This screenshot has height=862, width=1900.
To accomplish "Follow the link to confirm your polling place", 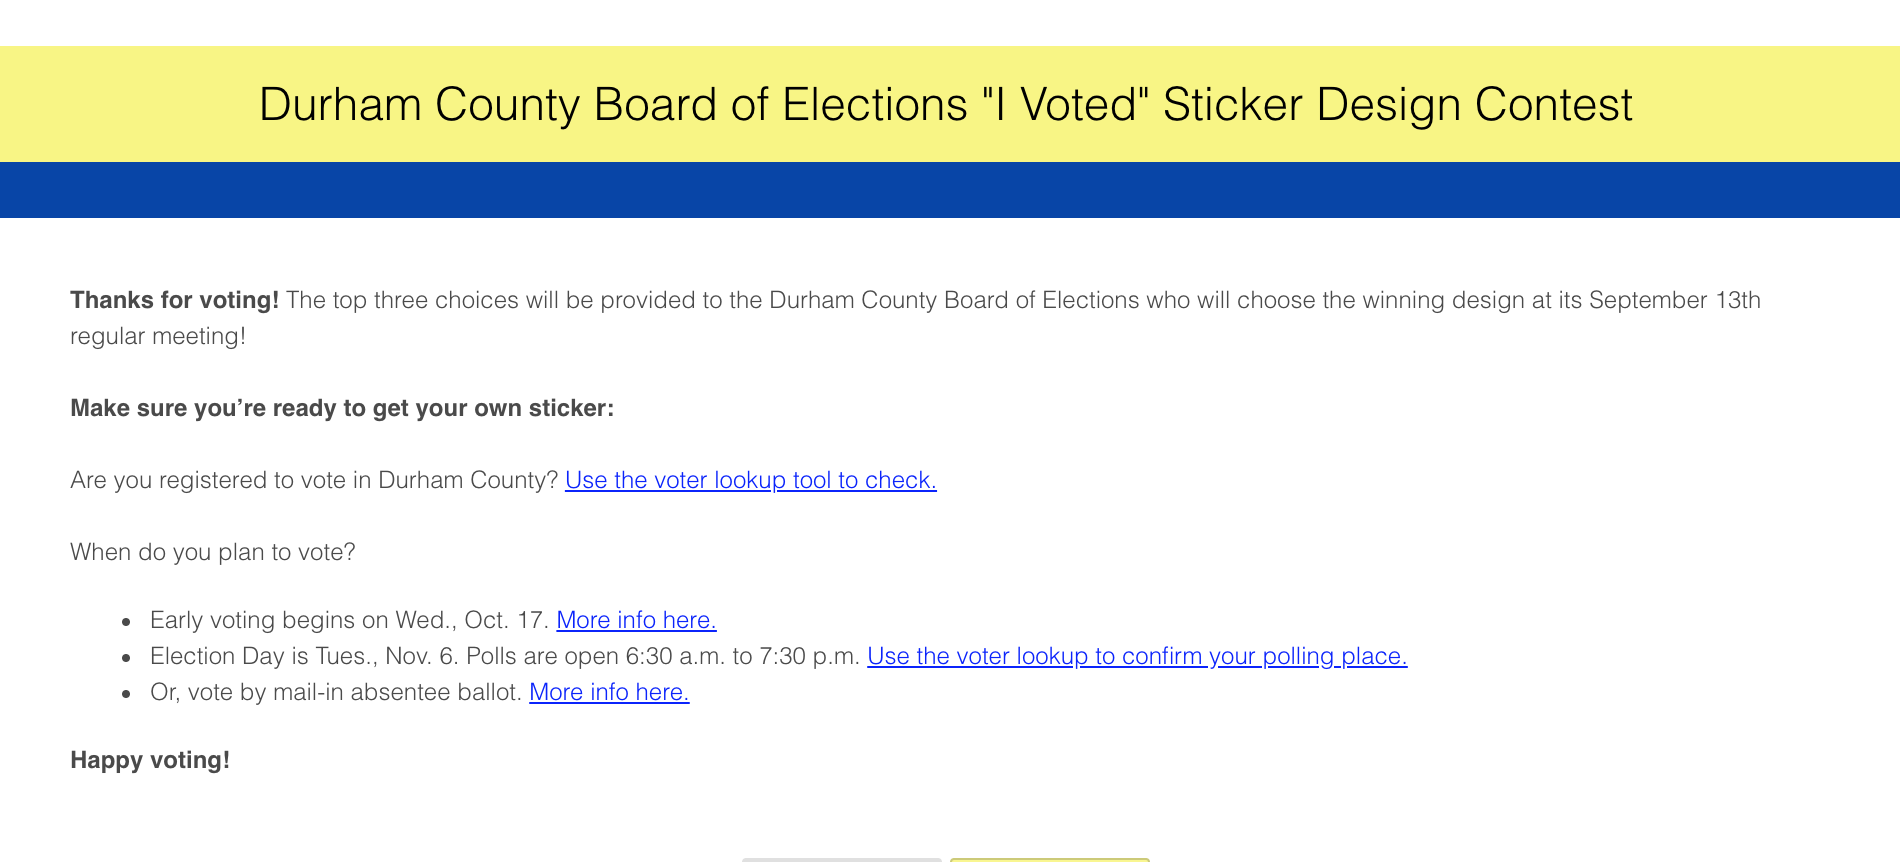I will (1136, 657).
